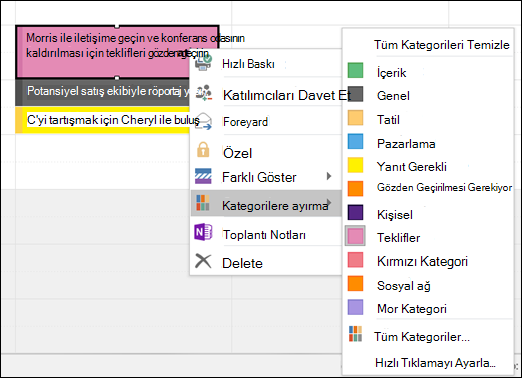Select the Tatil category label
Image resolution: width=522 pixels, height=378 pixels.
pyautogui.click(x=388, y=120)
